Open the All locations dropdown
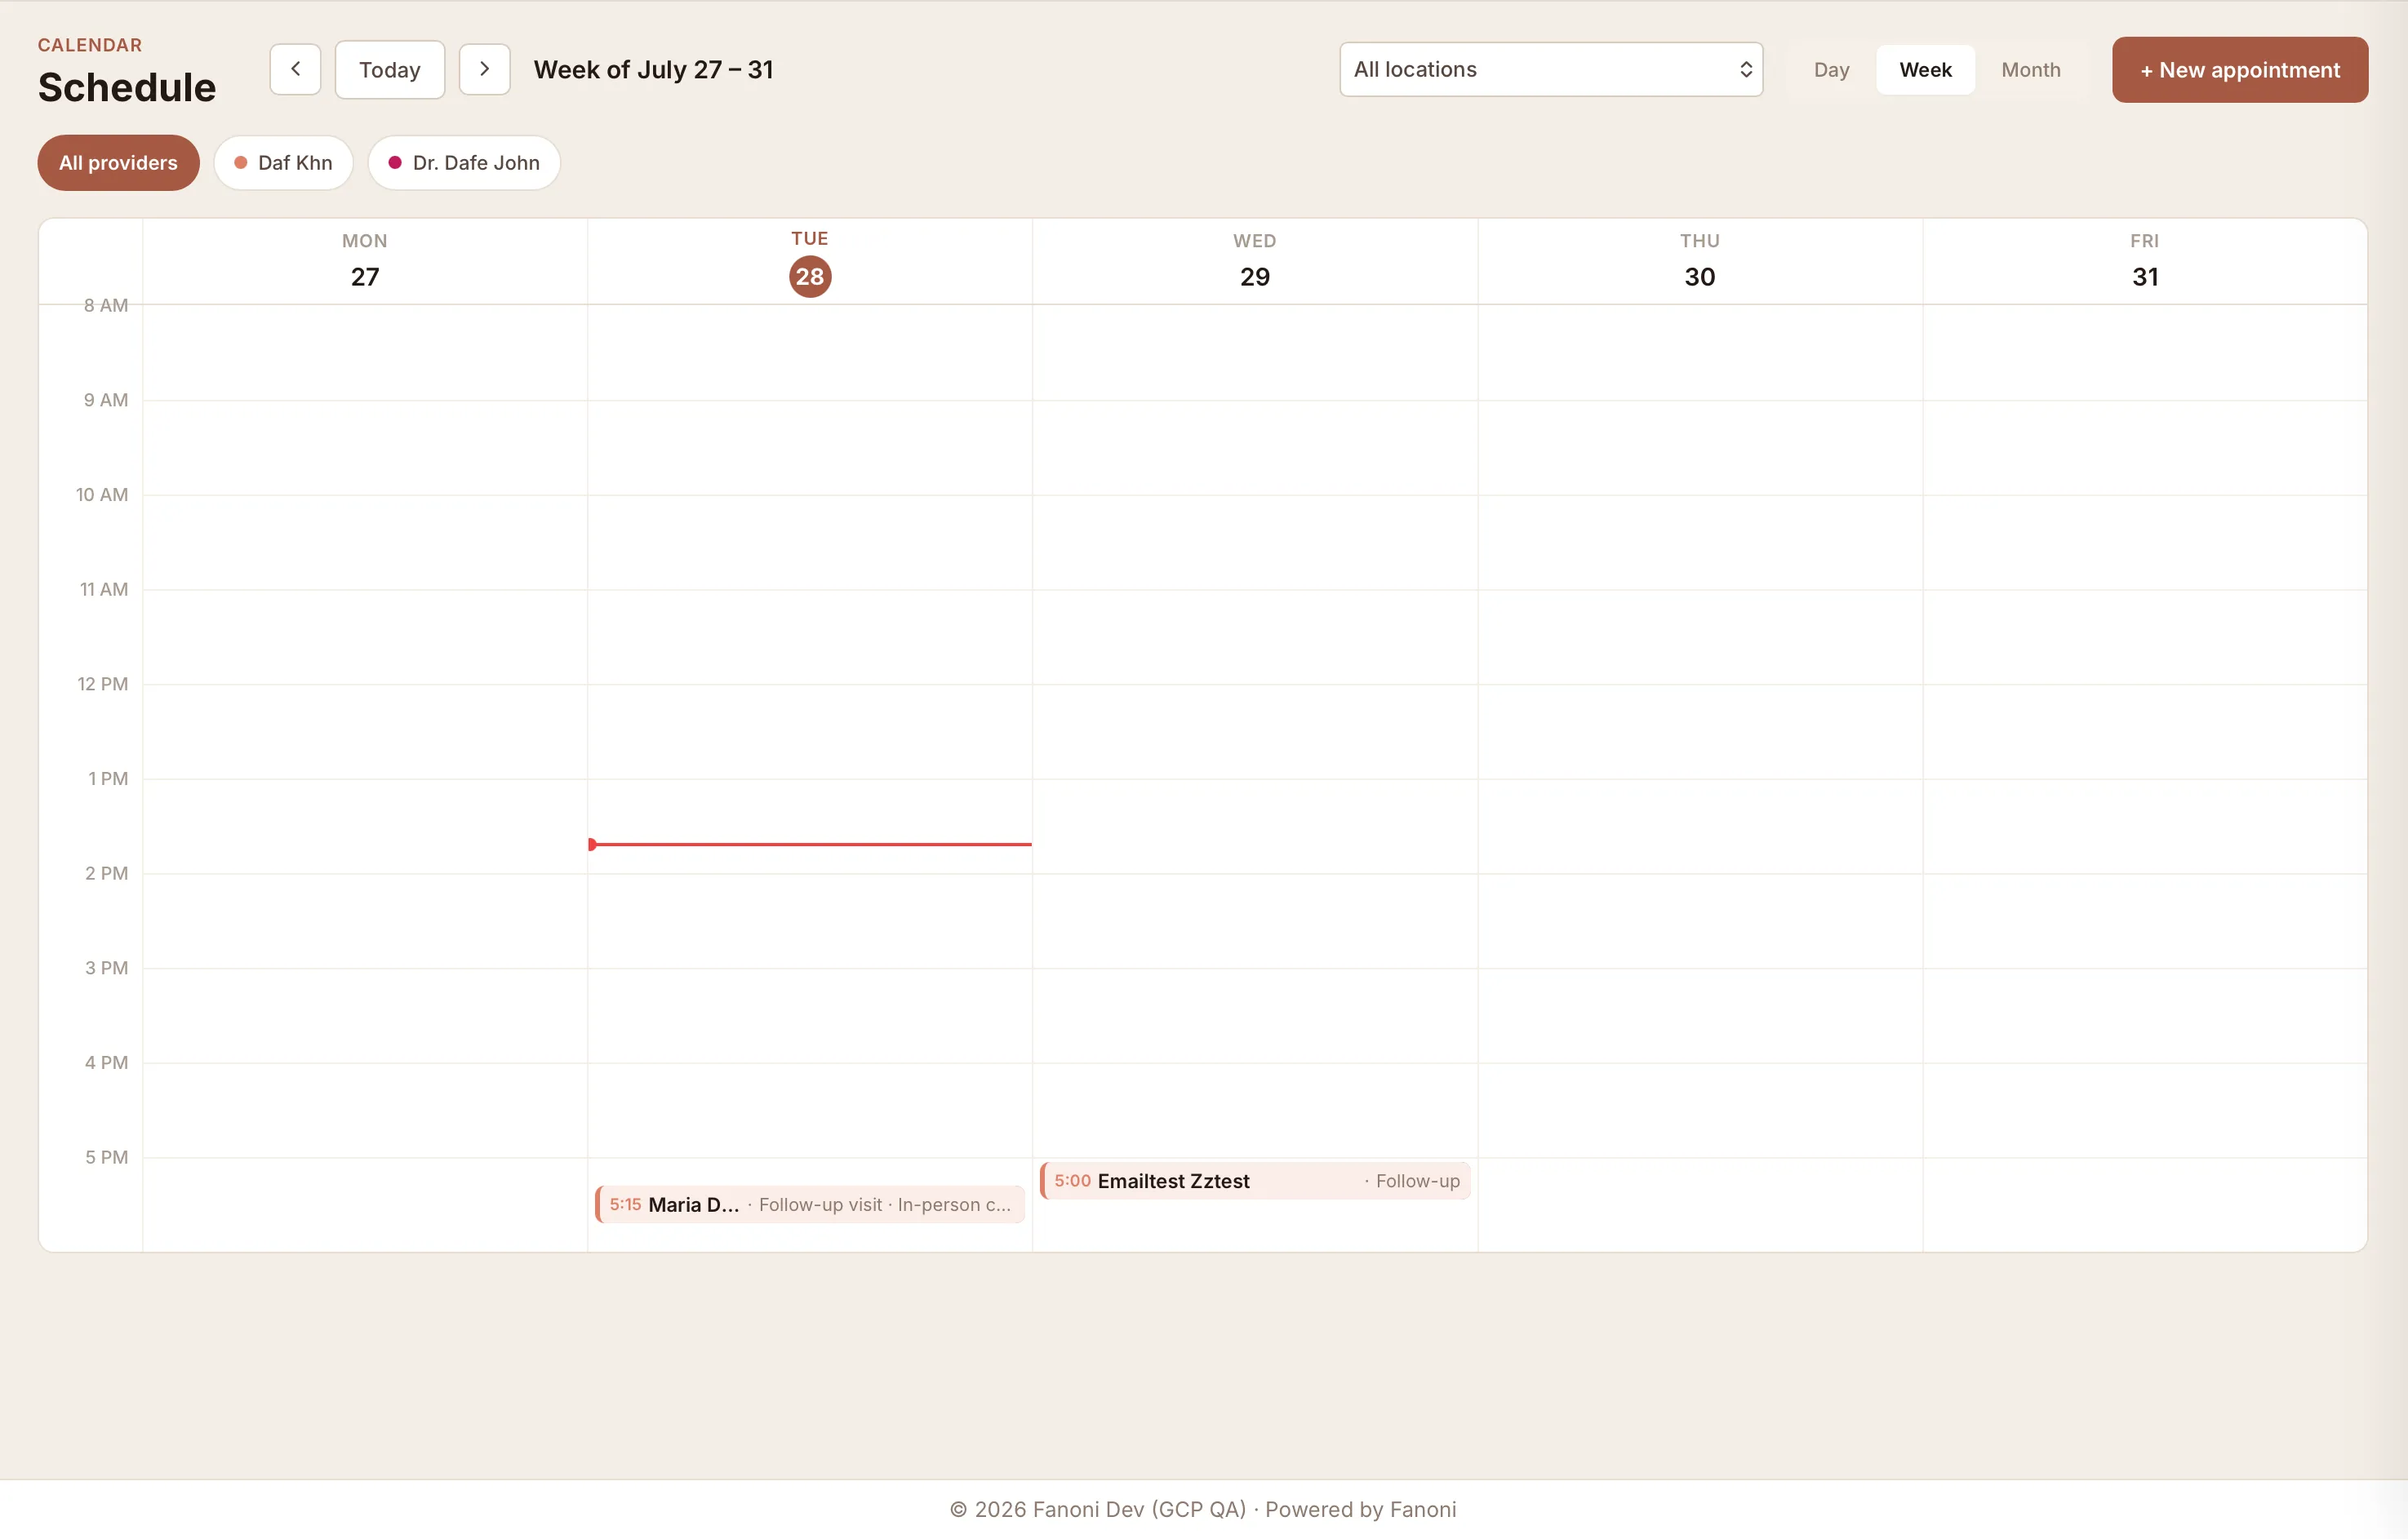This screenshot has width=2408, height=1539. click(1551, 70)
